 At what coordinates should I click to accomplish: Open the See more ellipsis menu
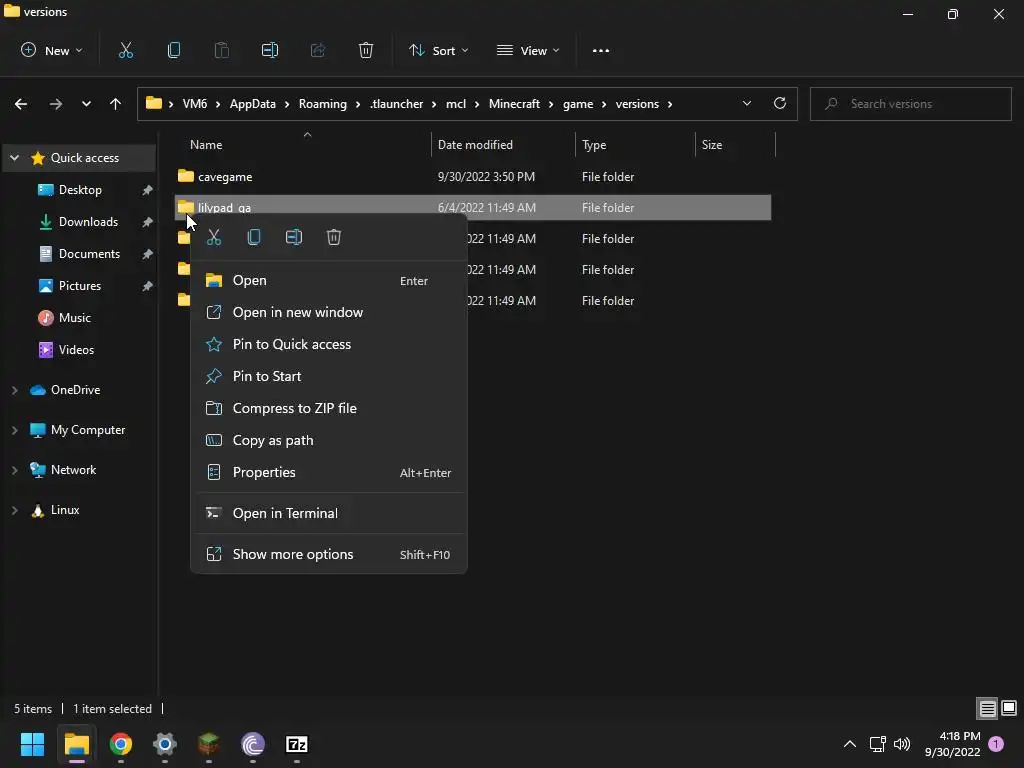pyautogui.click(x=601, y=50)
